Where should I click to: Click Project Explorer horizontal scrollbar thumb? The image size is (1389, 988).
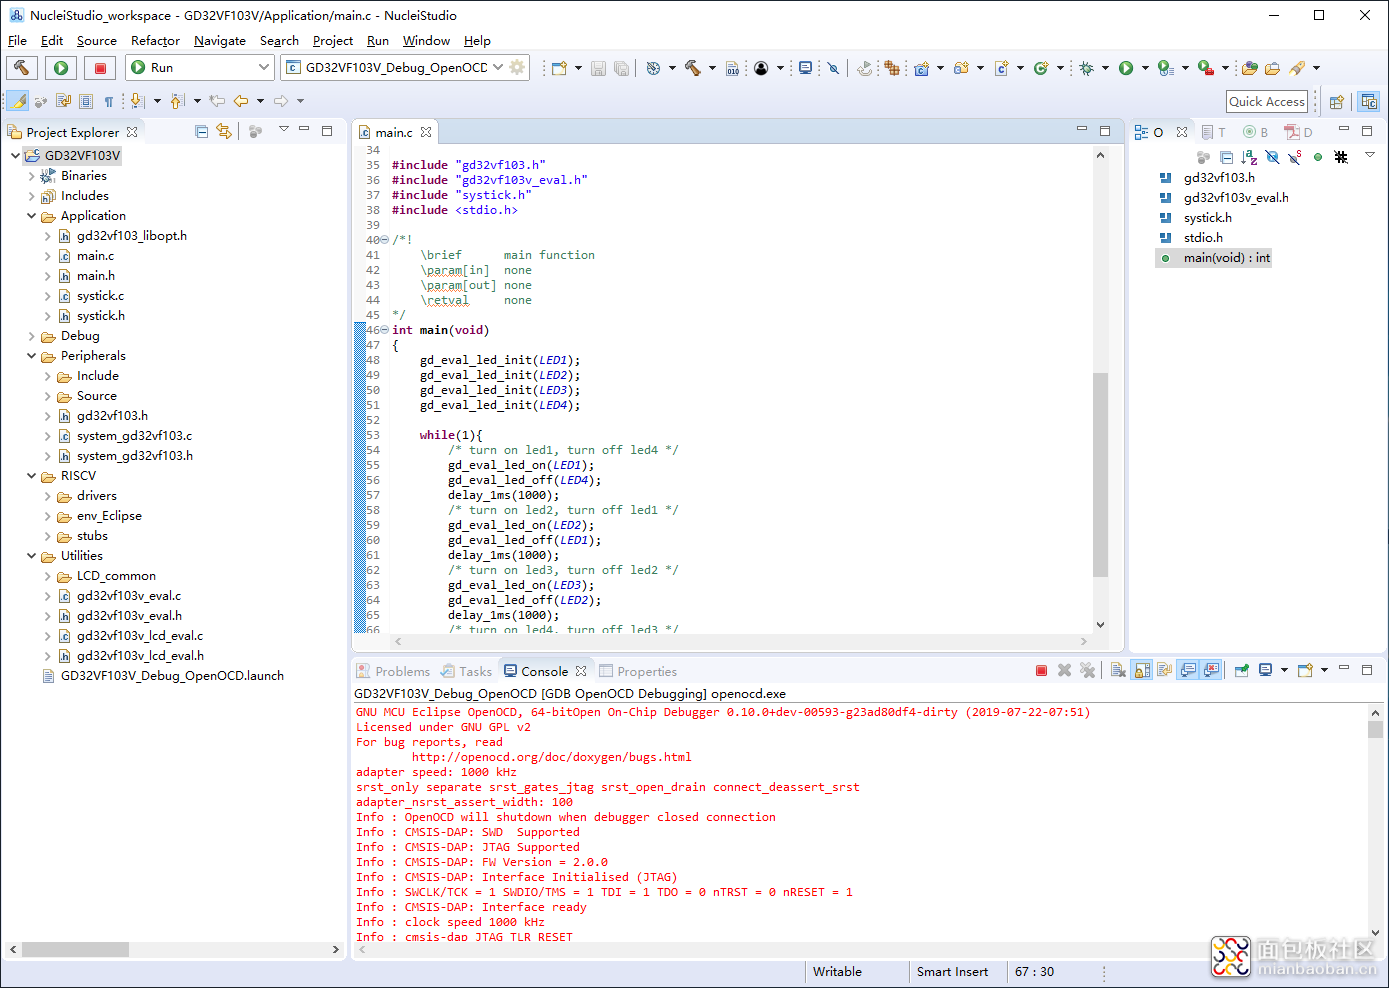click(74, 949)
